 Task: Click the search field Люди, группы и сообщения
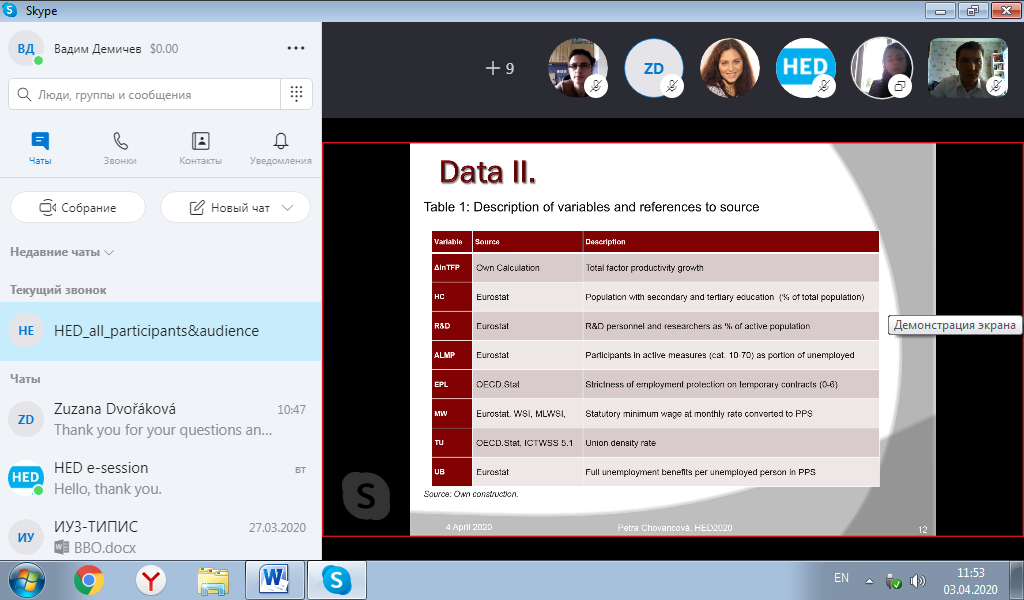[145, 94]
